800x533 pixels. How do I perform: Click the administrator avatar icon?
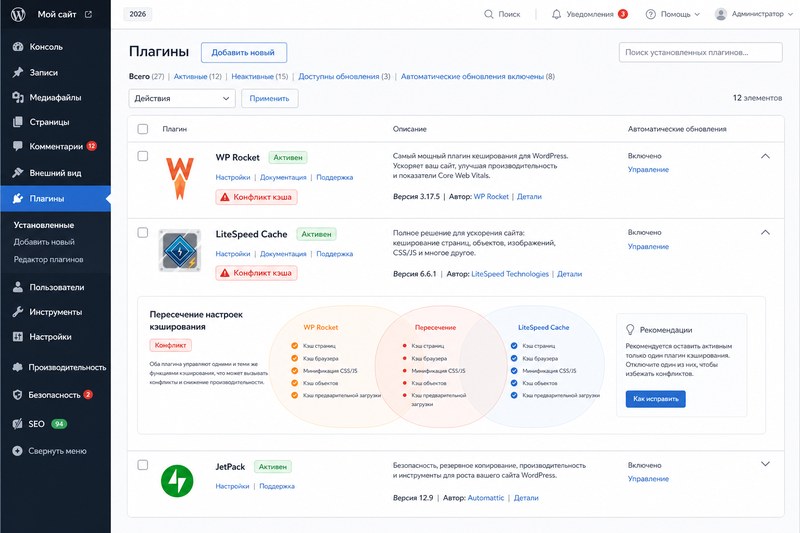click(x=720, y=14)
